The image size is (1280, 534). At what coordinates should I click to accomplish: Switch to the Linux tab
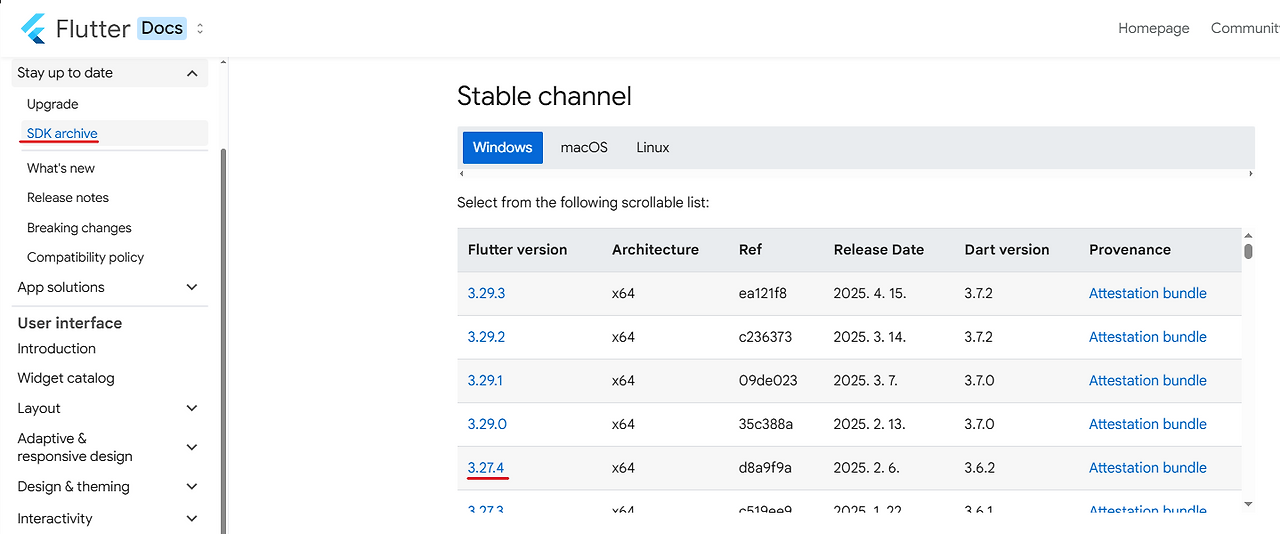click(x=653, y=147)
